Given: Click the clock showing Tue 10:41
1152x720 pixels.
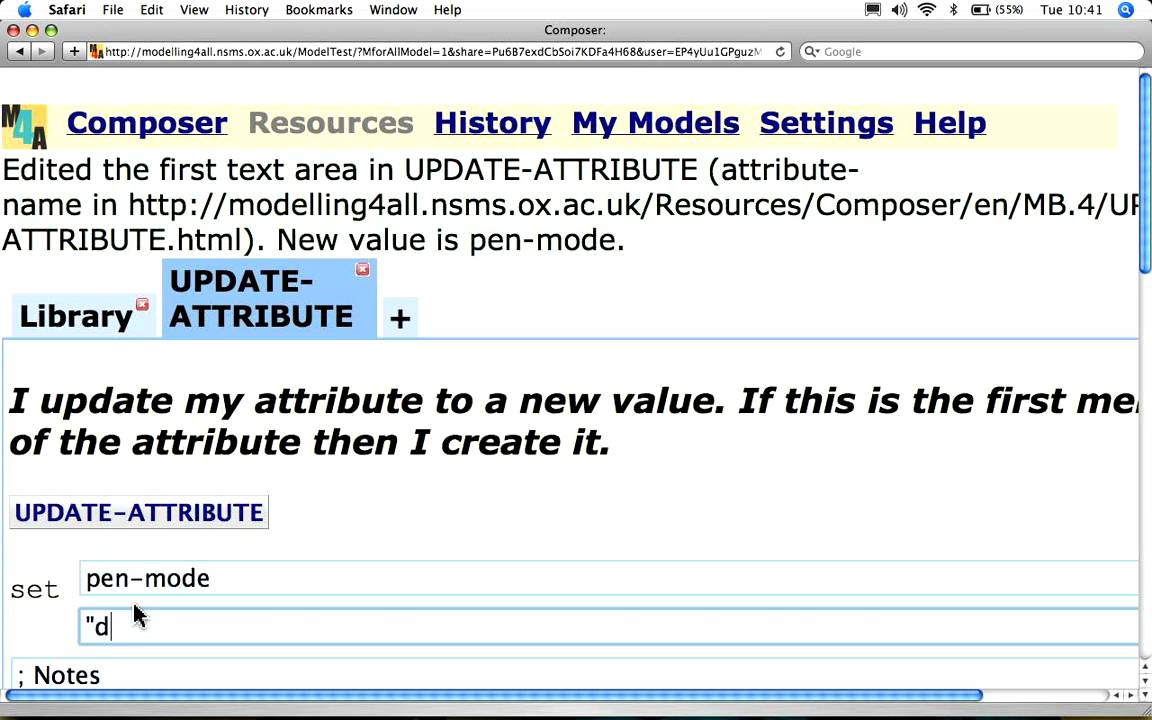Looking at the screenshot, I should click(1071, 10).
